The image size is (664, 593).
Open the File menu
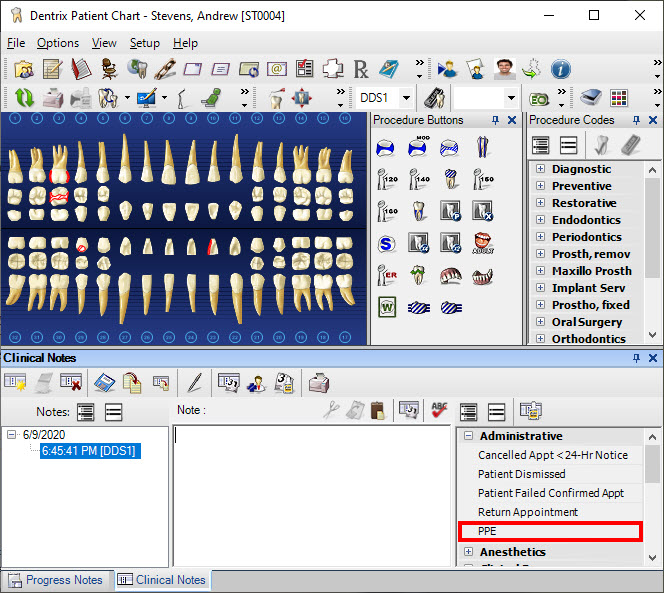pyautogui.click(x=16, y=43)
